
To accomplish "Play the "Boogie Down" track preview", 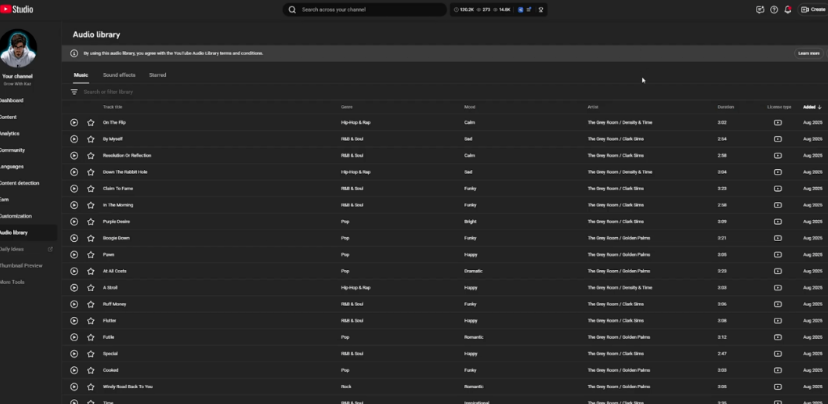I will coord(74,238).
